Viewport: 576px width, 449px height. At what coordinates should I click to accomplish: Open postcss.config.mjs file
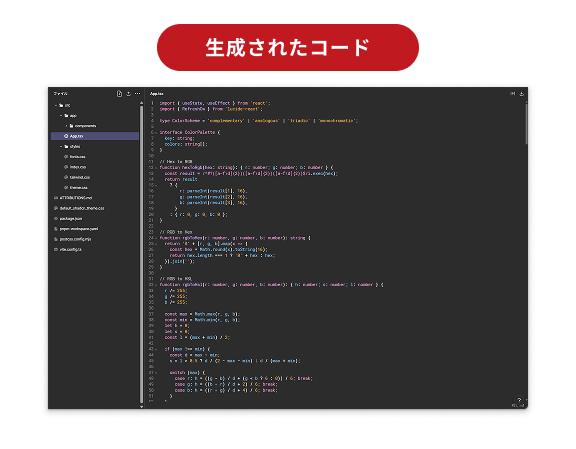click(x=73, y=239)
